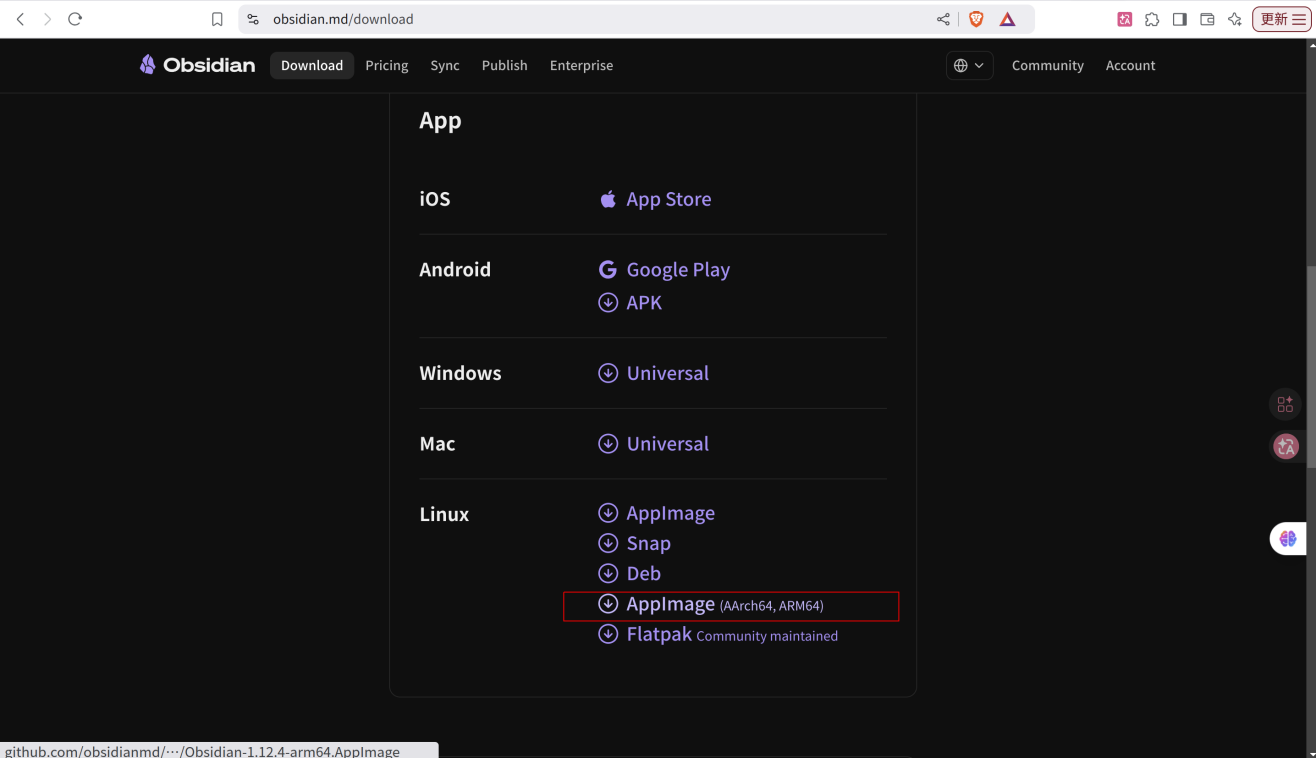1316x758 pixels.
Task: Open the Account link in header
Action: (1130, 65)
